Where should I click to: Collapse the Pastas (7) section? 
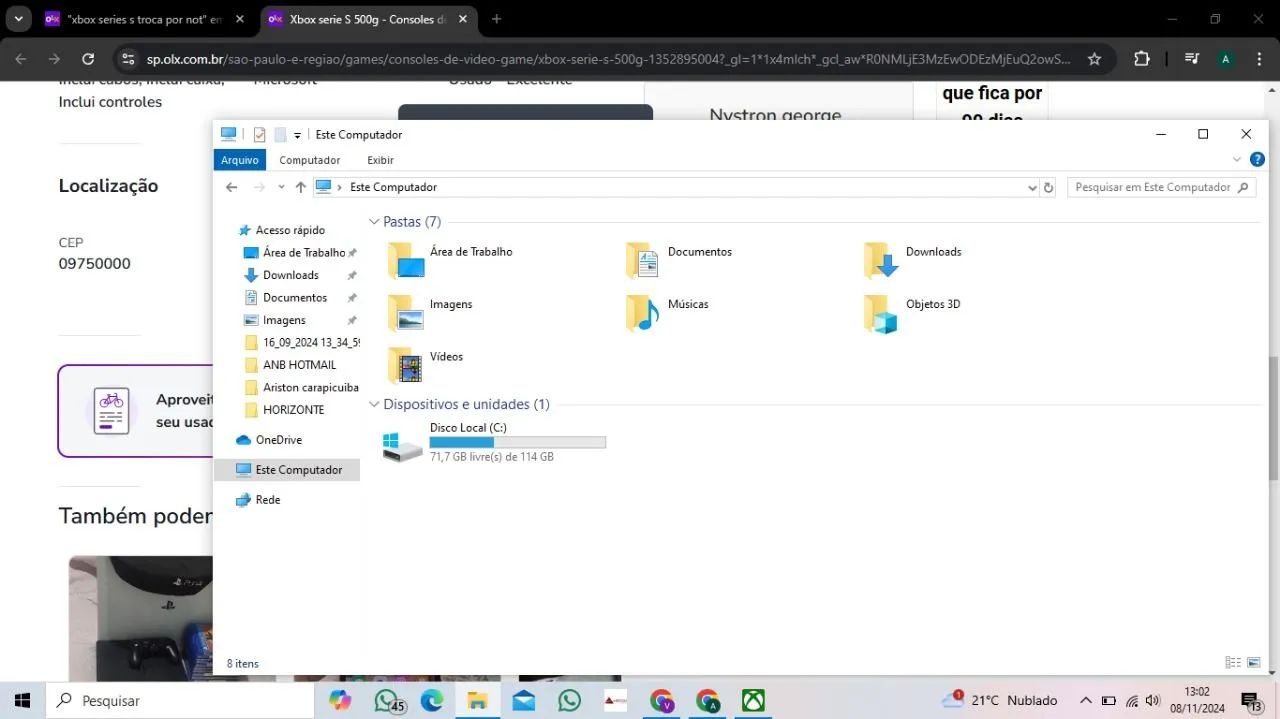tap(374, 221)
